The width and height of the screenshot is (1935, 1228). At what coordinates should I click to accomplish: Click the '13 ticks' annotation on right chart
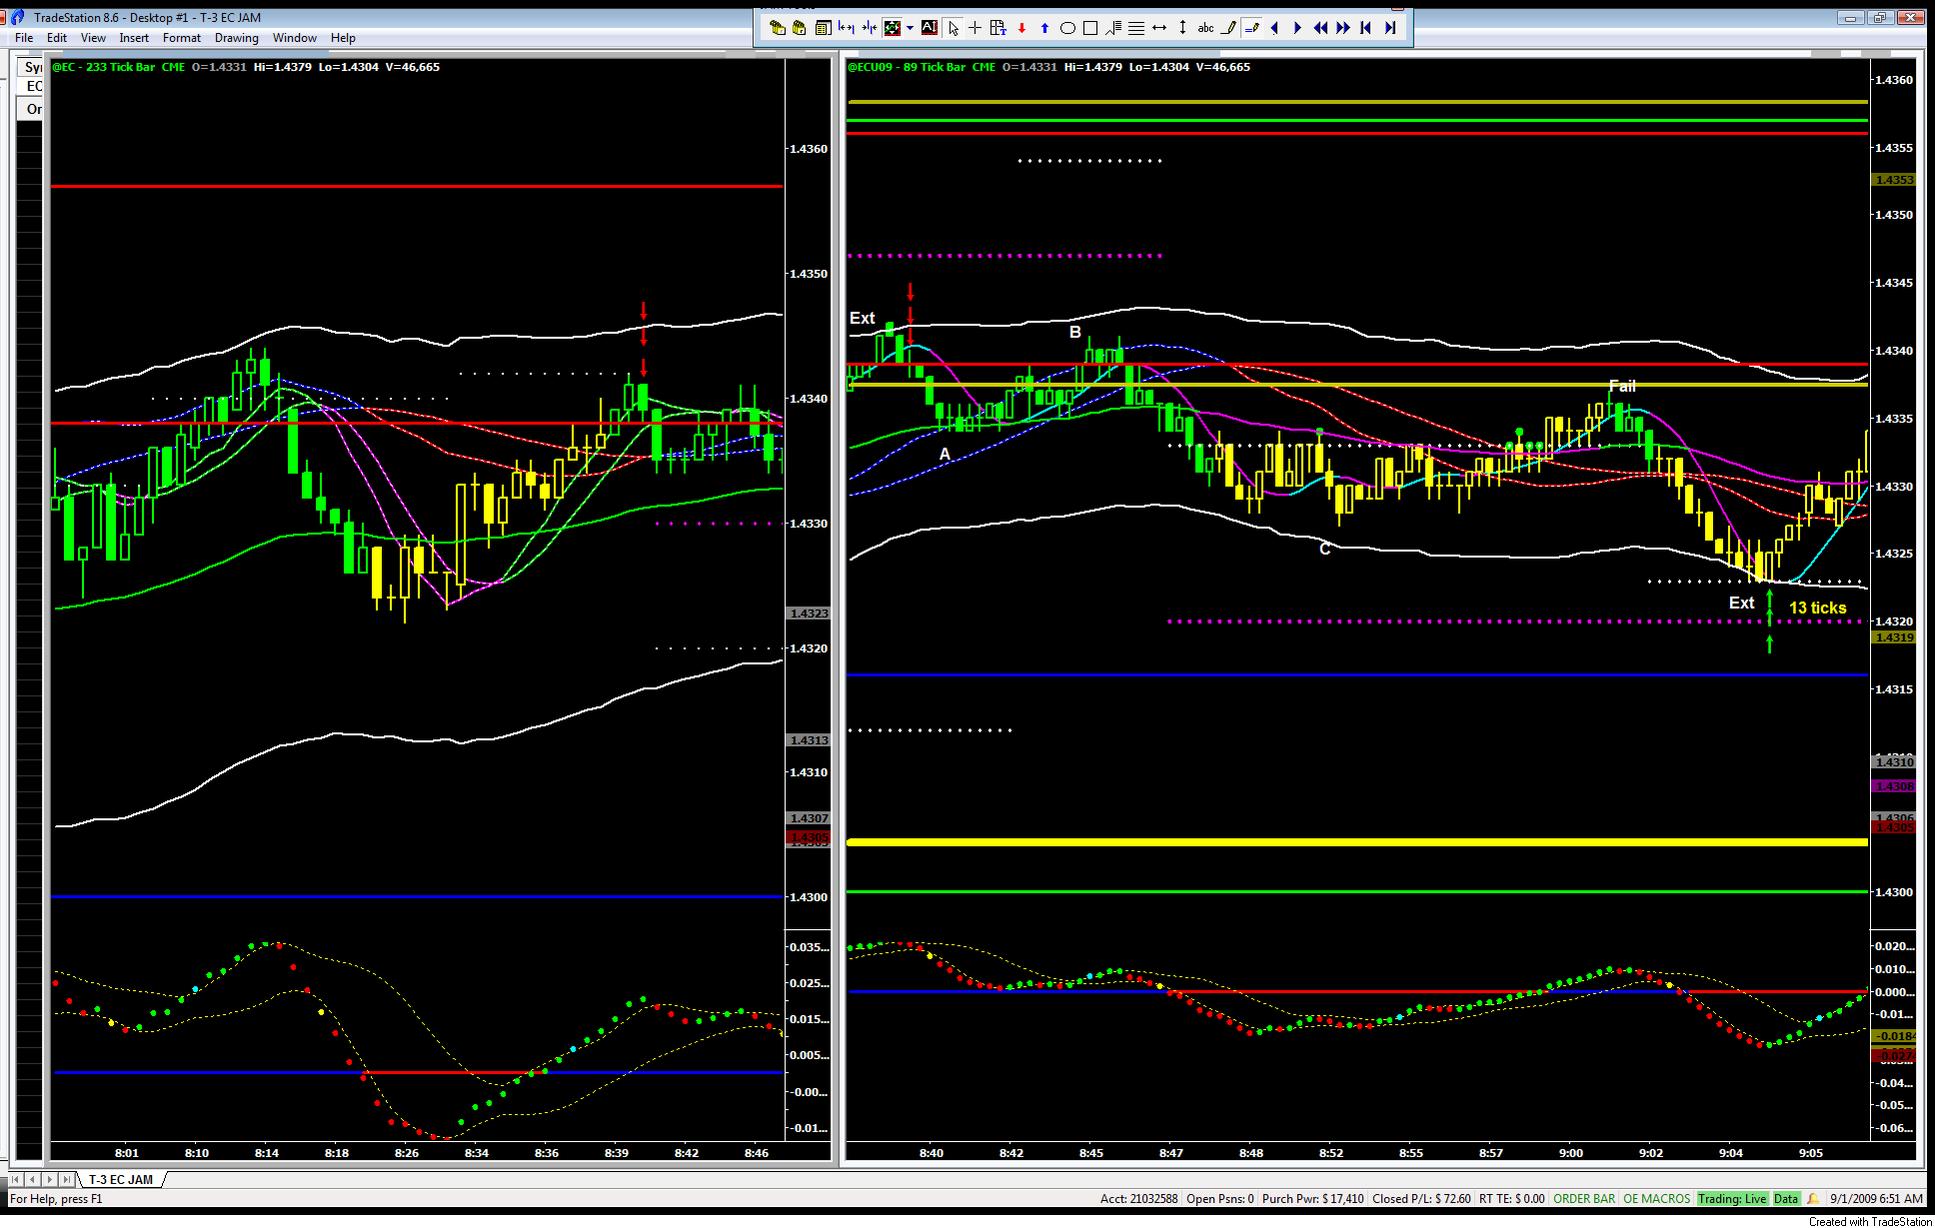[1817, 608]
